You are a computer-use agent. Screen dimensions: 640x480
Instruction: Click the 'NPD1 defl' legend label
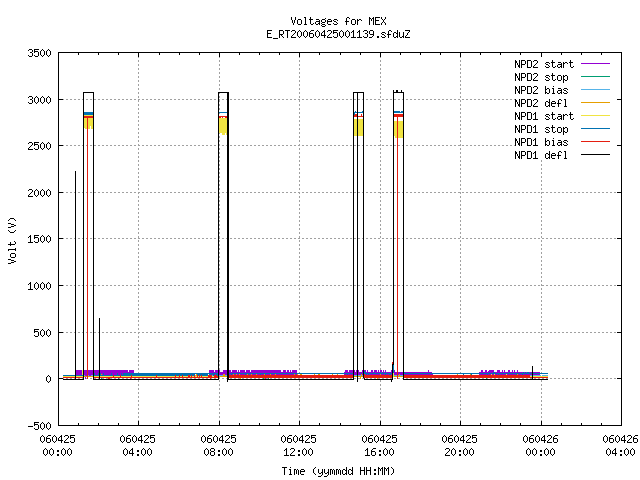tap(541, 156)
